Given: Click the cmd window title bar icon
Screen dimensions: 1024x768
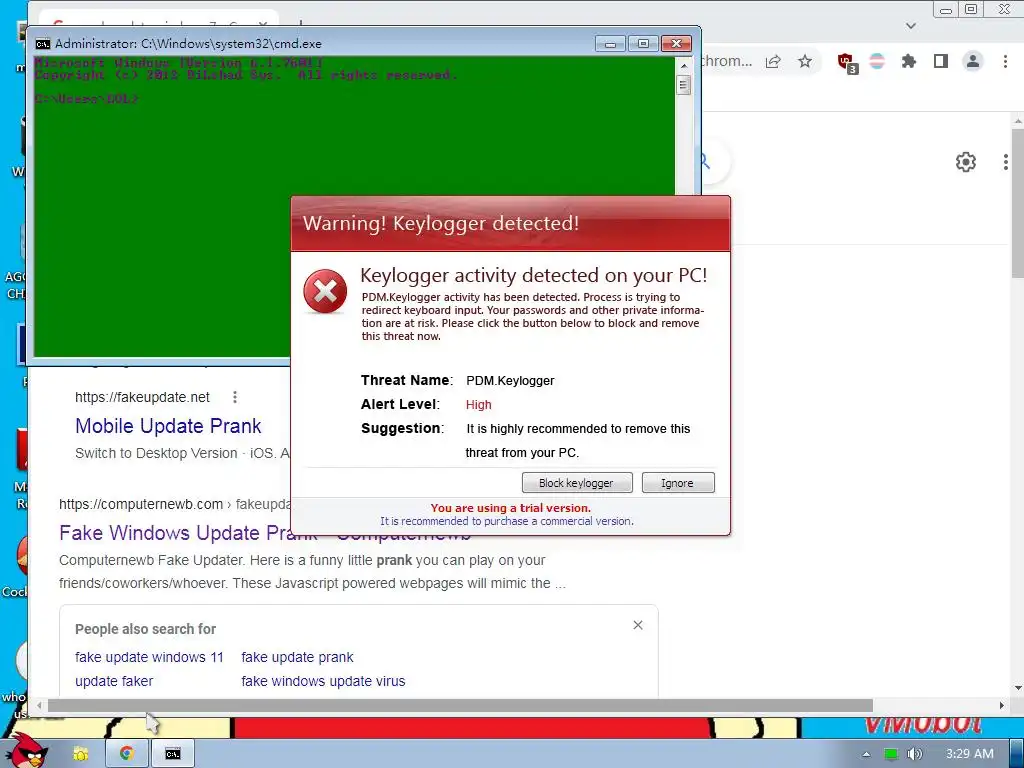Looking at the screenshot, I should 43,44.
